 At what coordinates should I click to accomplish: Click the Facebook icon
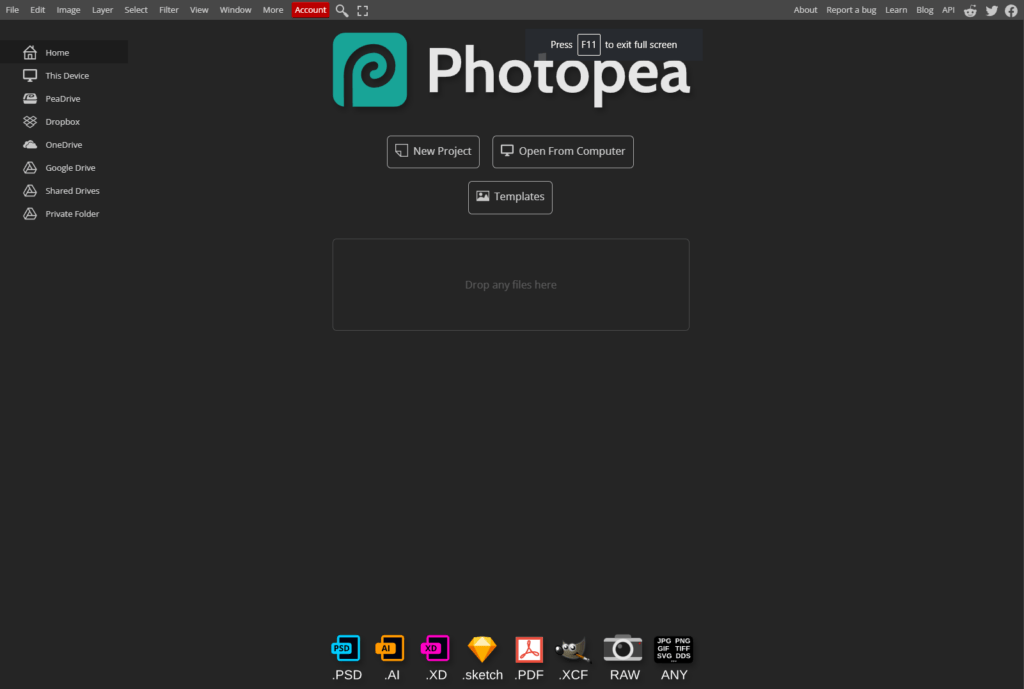click(1012, 10)
